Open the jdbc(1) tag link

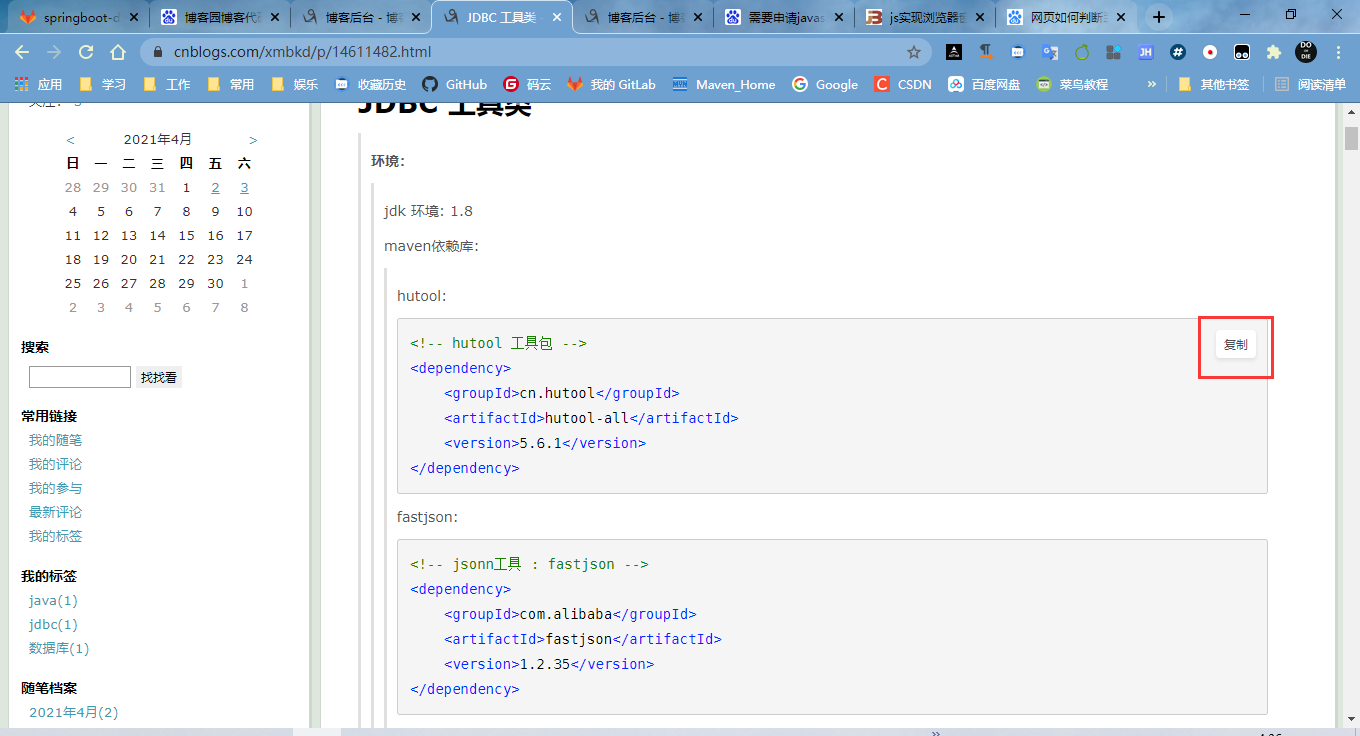point(53,624)
